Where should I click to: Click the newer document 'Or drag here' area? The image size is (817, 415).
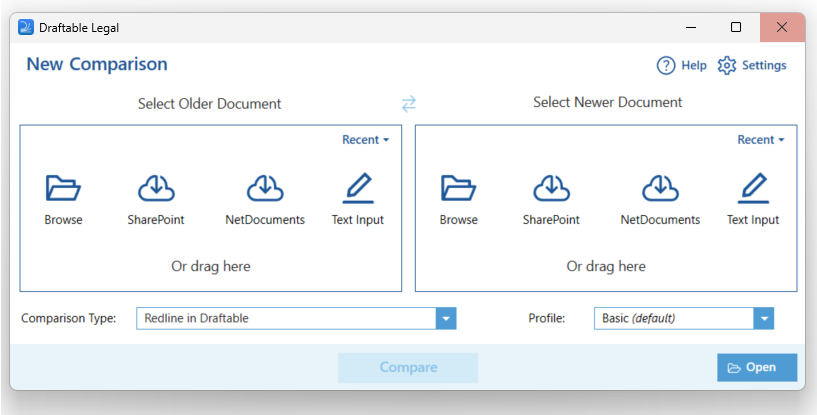pos(605,266)
